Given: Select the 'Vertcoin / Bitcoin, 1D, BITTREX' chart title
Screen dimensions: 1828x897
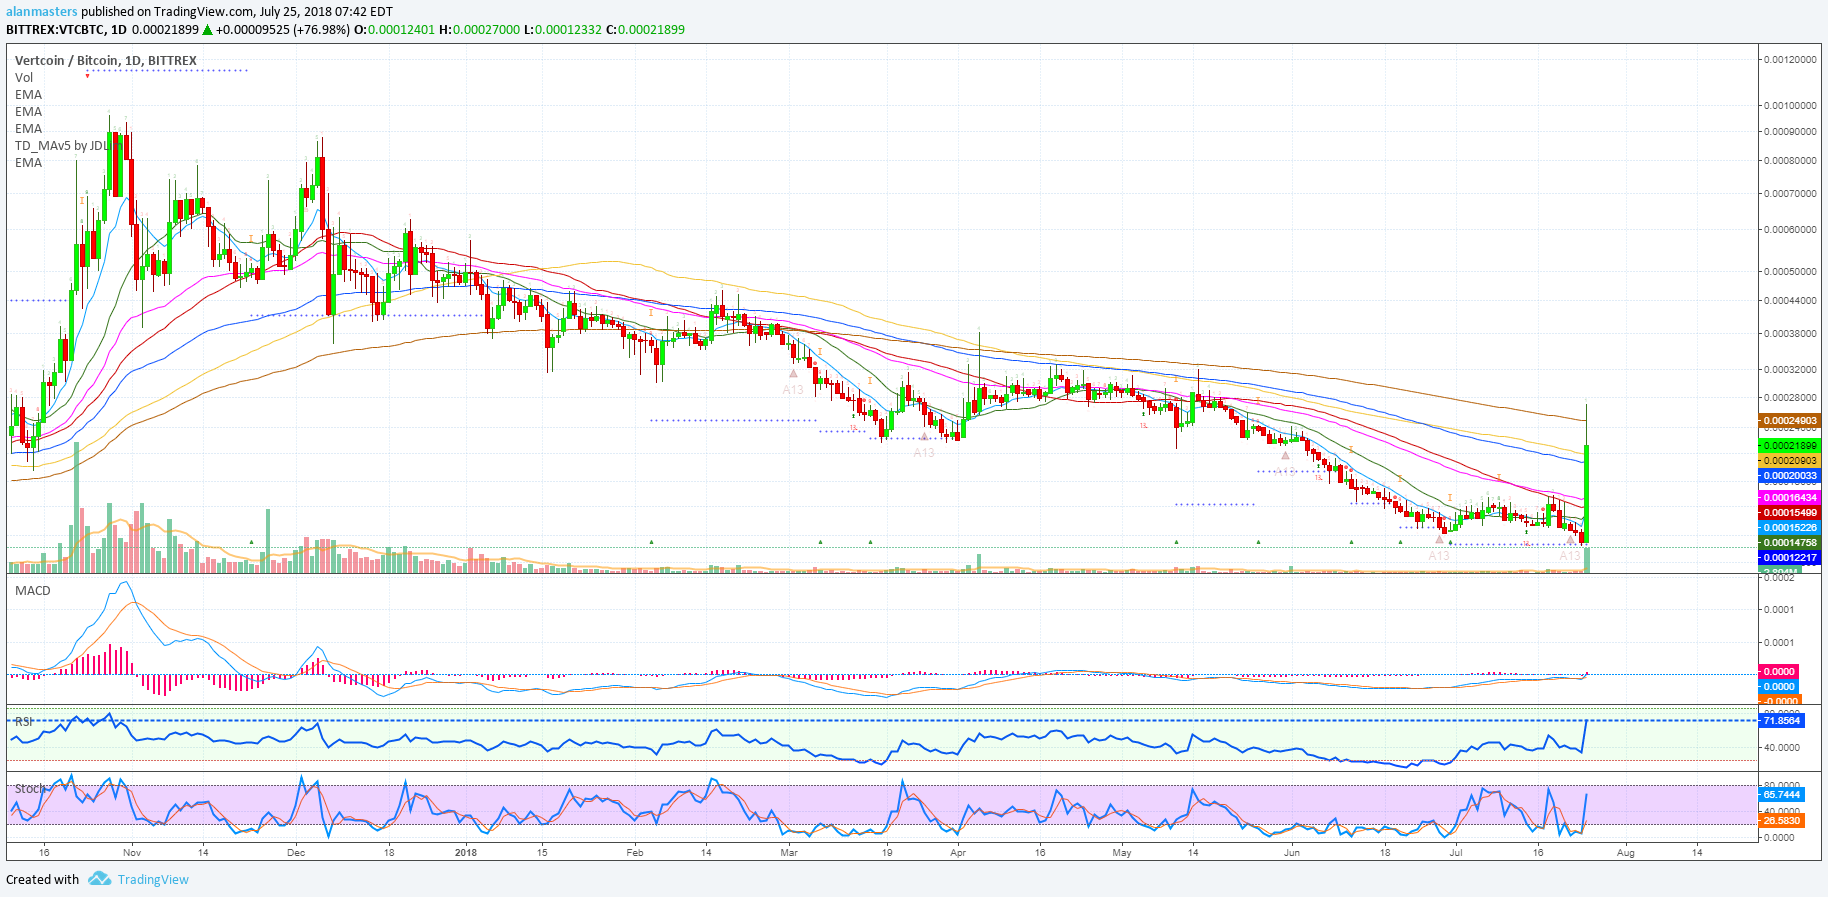Looking at the screenshot, I should point(106,61).
